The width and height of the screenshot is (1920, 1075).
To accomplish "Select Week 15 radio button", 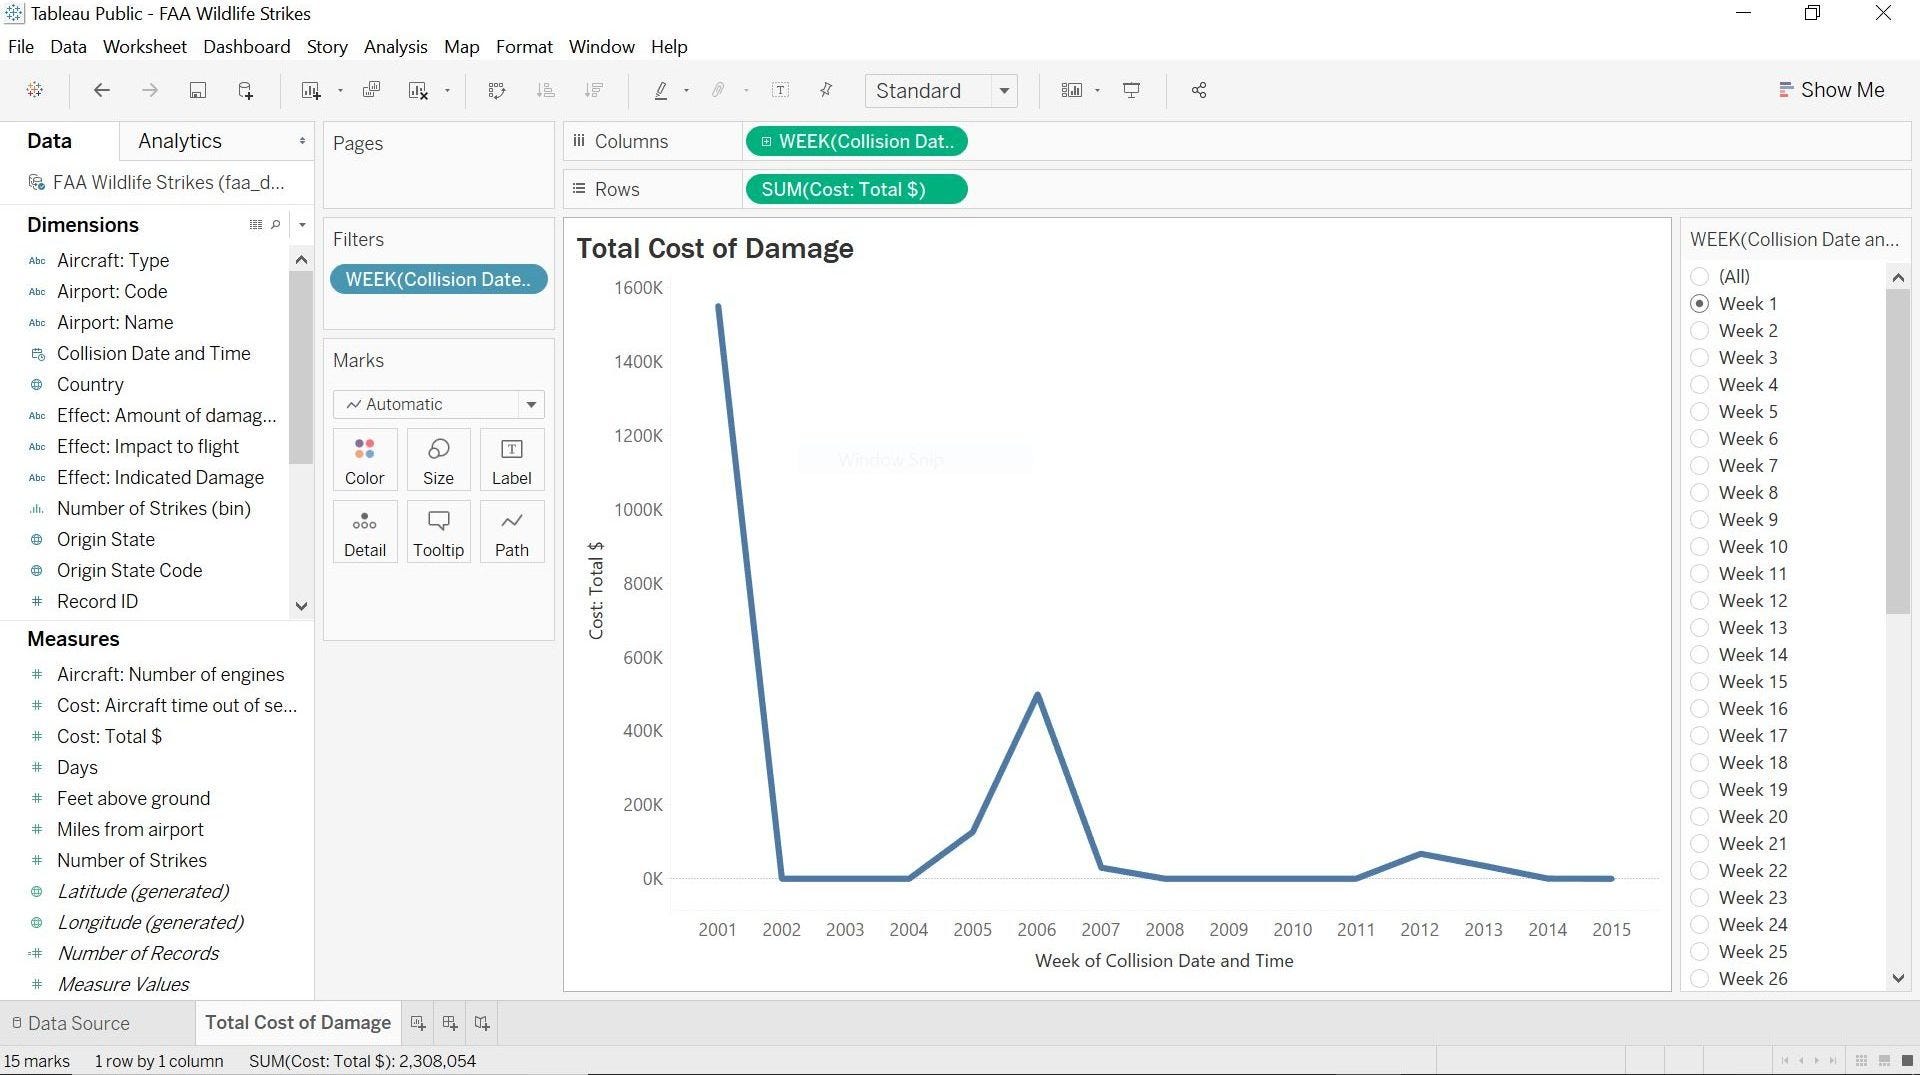I will (x=1700, y=681).
